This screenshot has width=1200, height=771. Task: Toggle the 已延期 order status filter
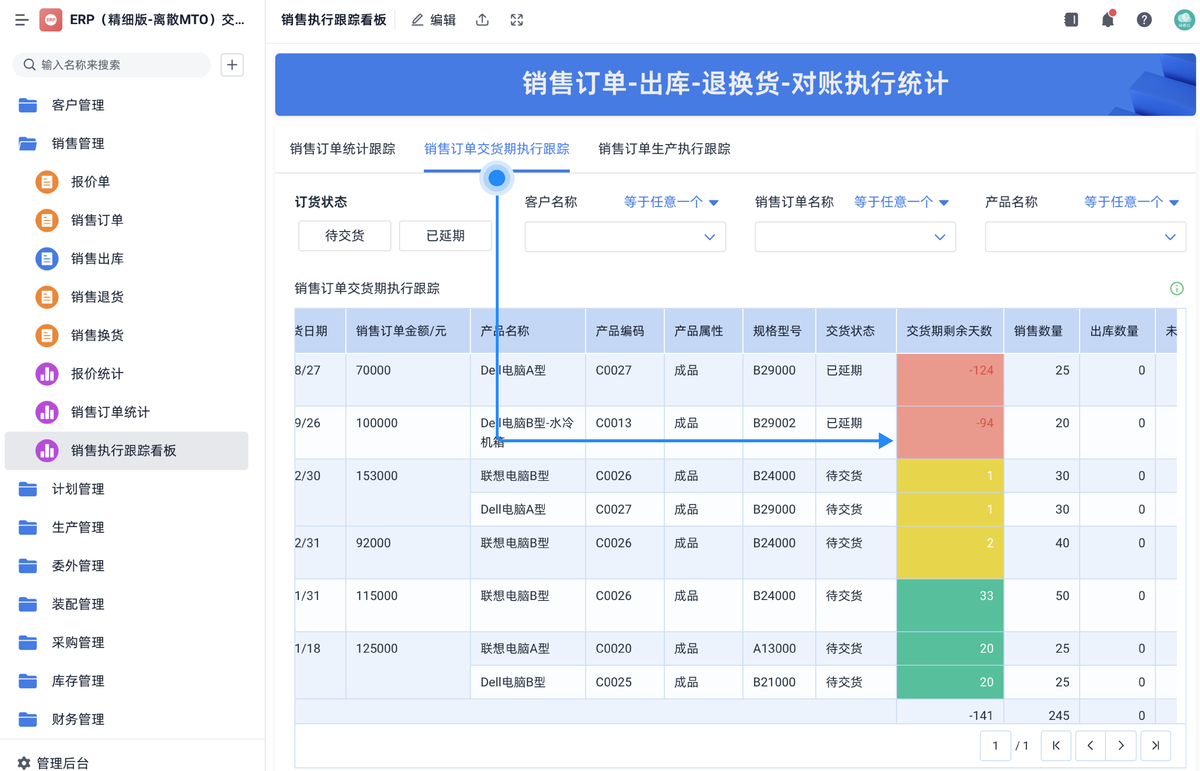(x=445, y=236)
